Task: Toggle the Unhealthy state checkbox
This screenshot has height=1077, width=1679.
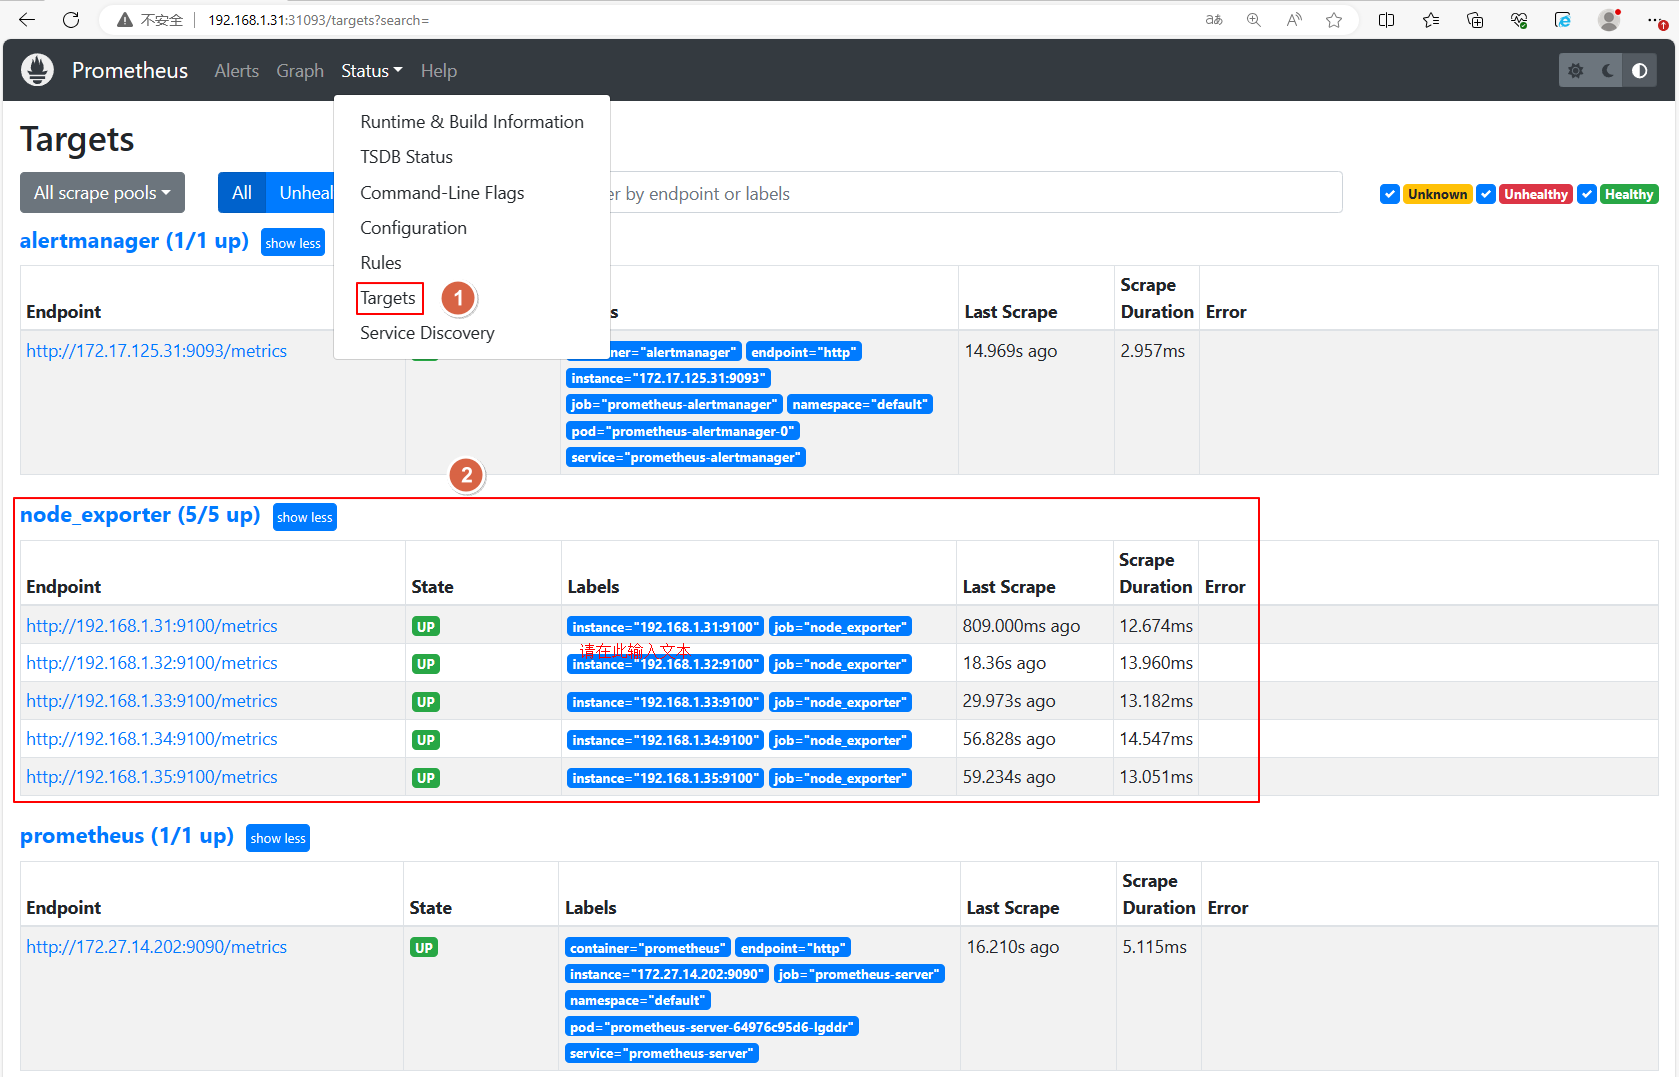Action: (1486, 194)
